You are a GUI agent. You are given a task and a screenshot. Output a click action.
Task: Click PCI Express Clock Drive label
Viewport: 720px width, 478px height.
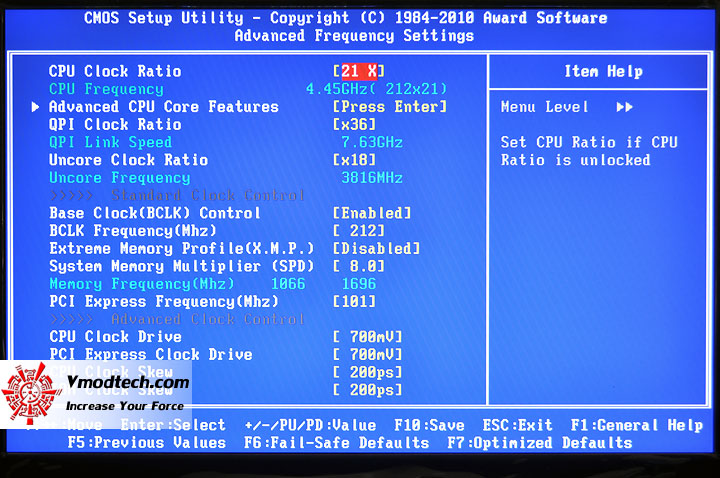(x=151, y=354)
